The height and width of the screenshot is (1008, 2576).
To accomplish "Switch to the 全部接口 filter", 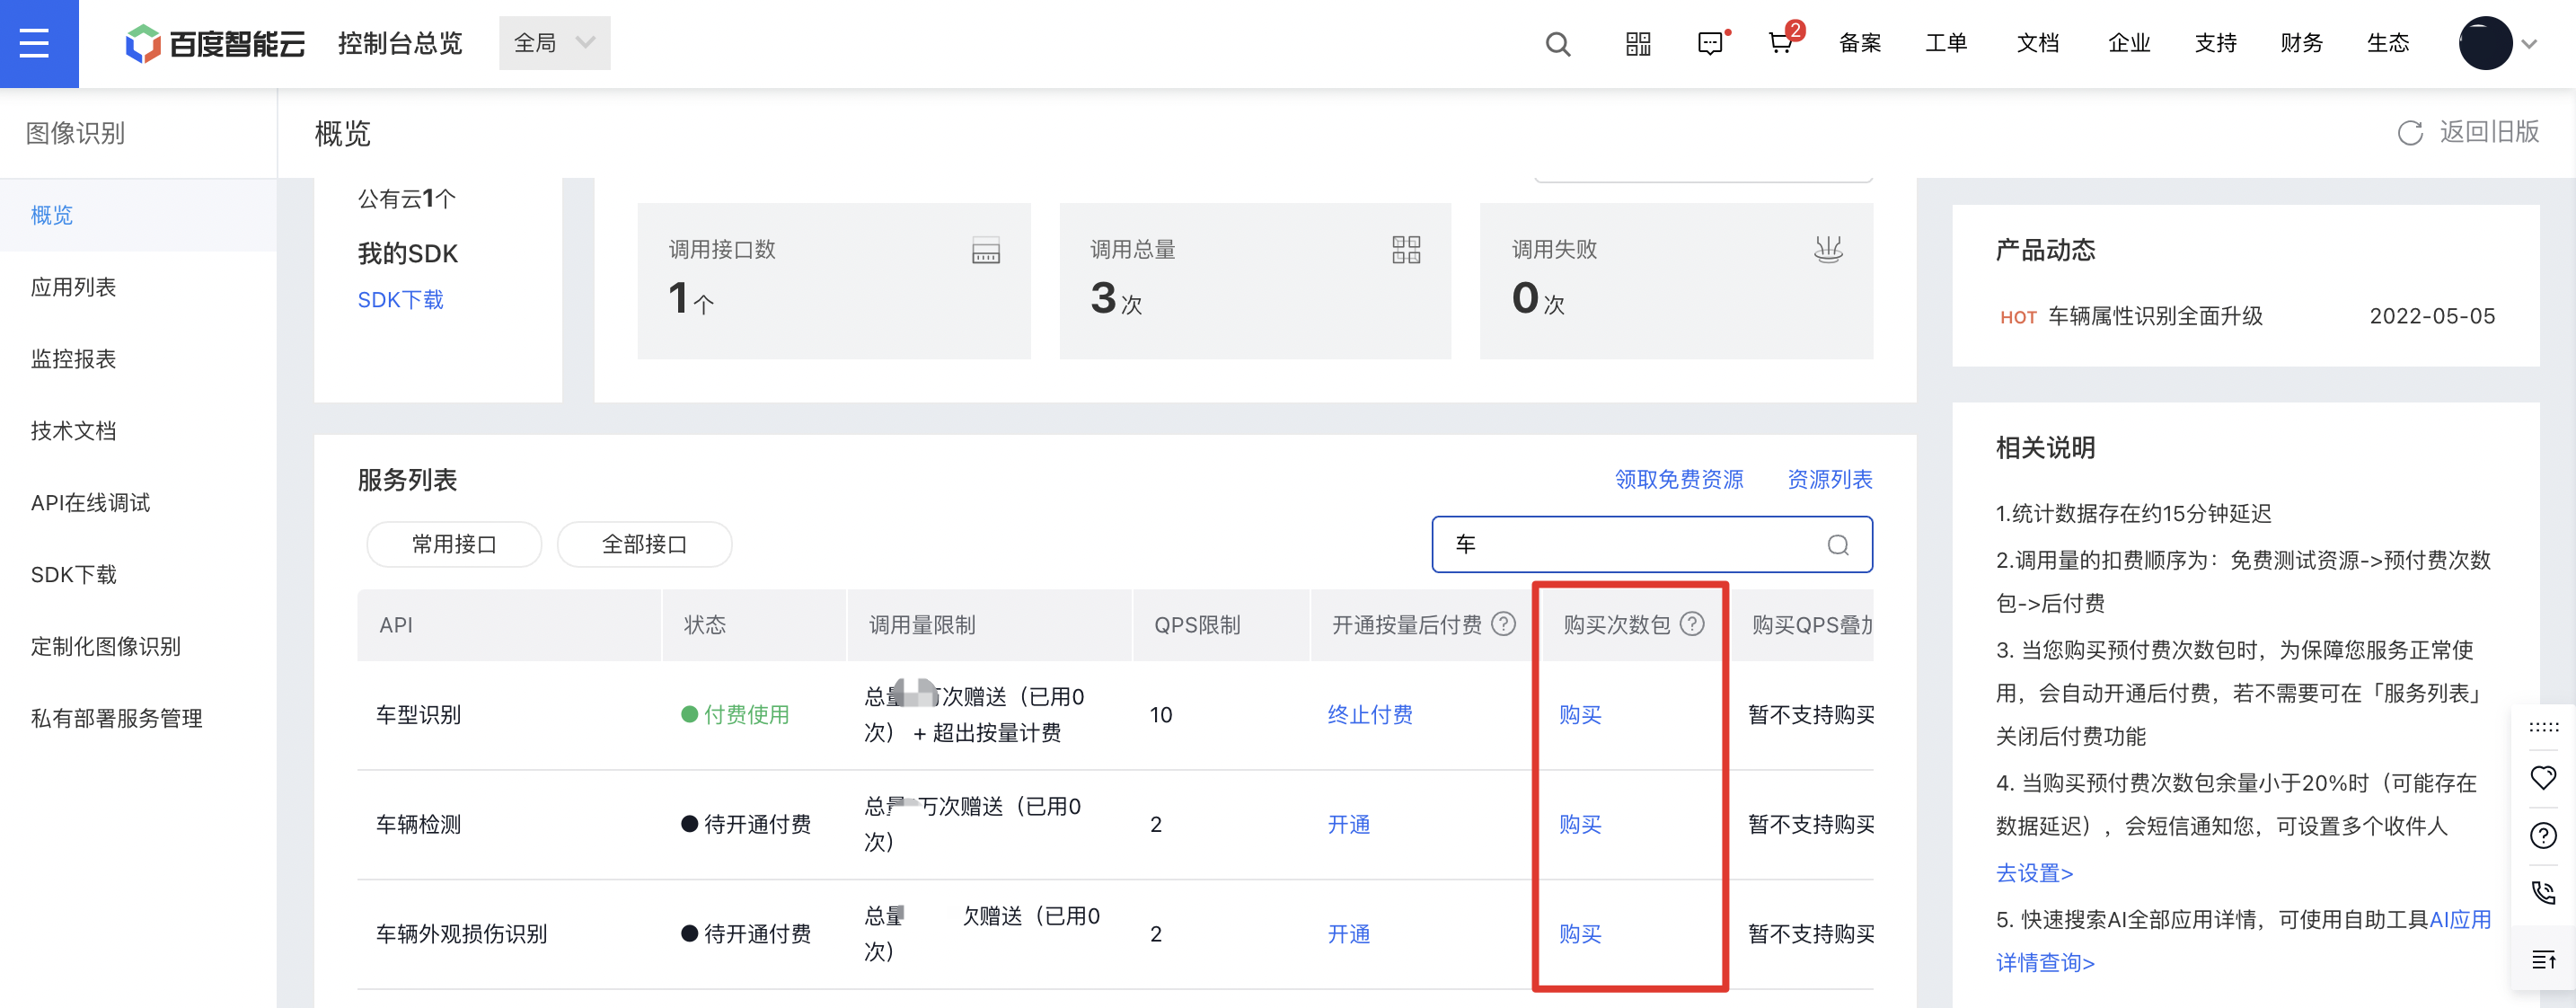I will [644, 544].
